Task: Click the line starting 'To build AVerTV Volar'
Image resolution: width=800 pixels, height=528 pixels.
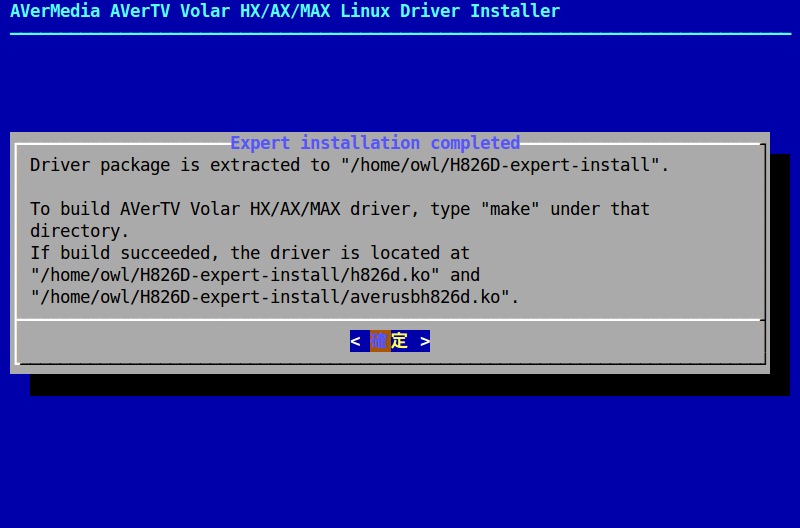Action: (x=340, y=209)
